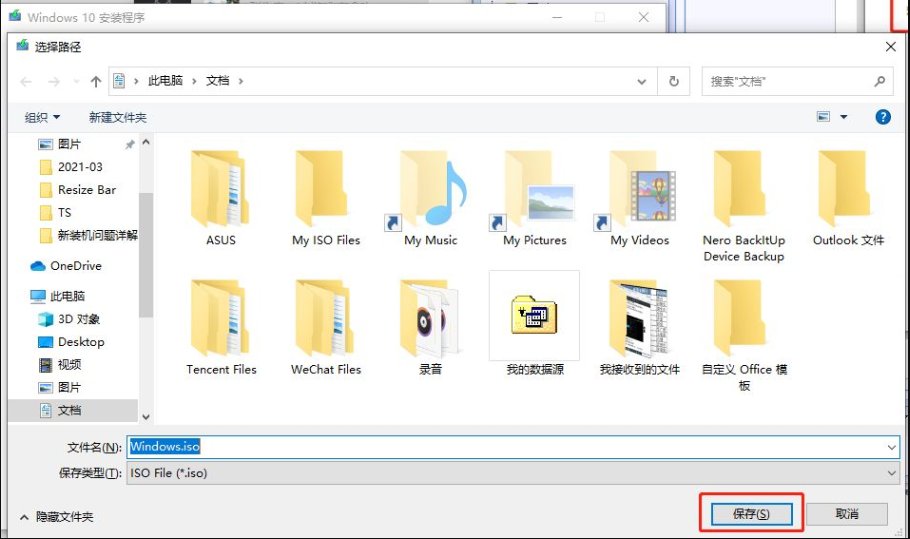Select the My ISO Files folder
The image size is (910, 539).
325,195
